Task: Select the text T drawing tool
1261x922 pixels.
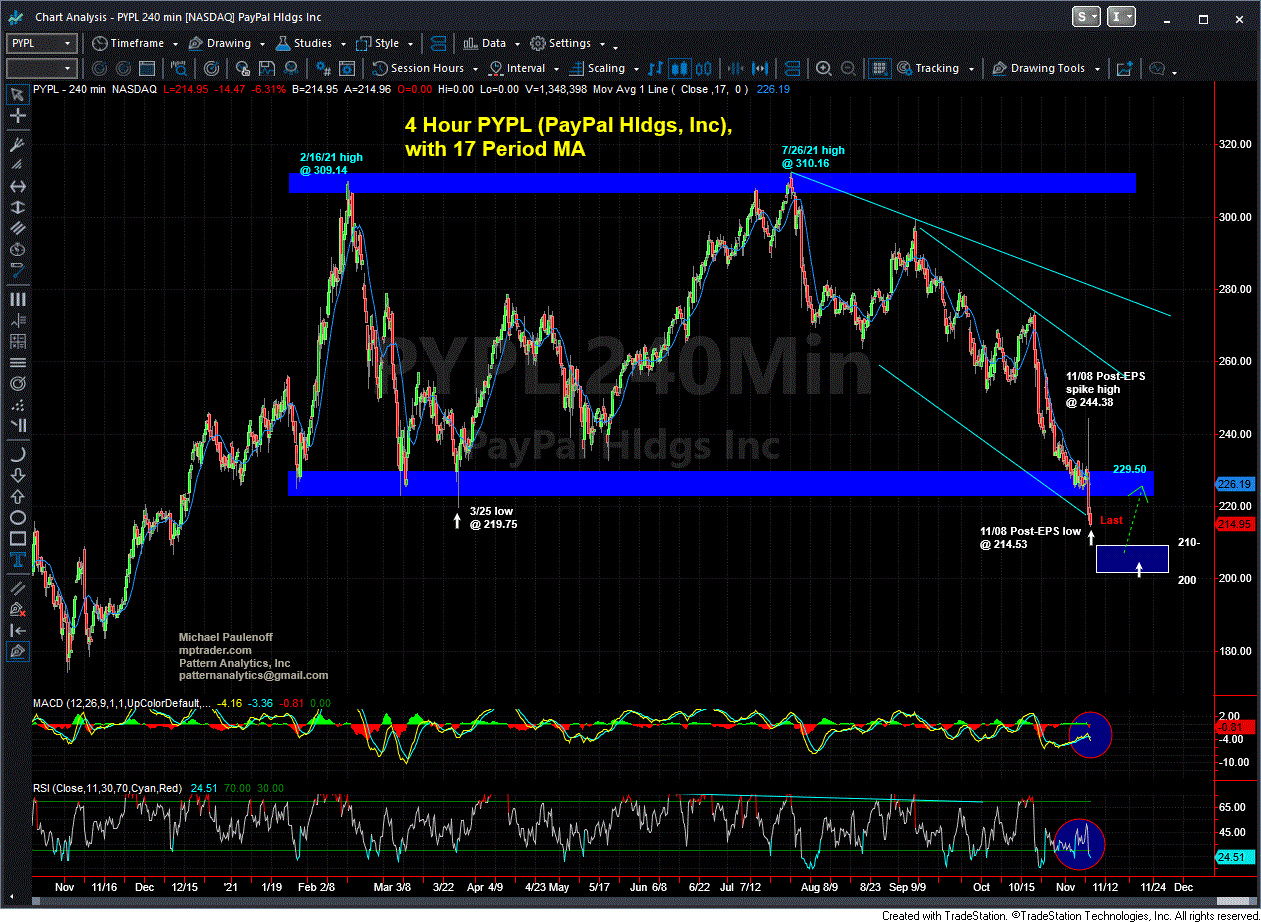Action: (x=18, y=562)
